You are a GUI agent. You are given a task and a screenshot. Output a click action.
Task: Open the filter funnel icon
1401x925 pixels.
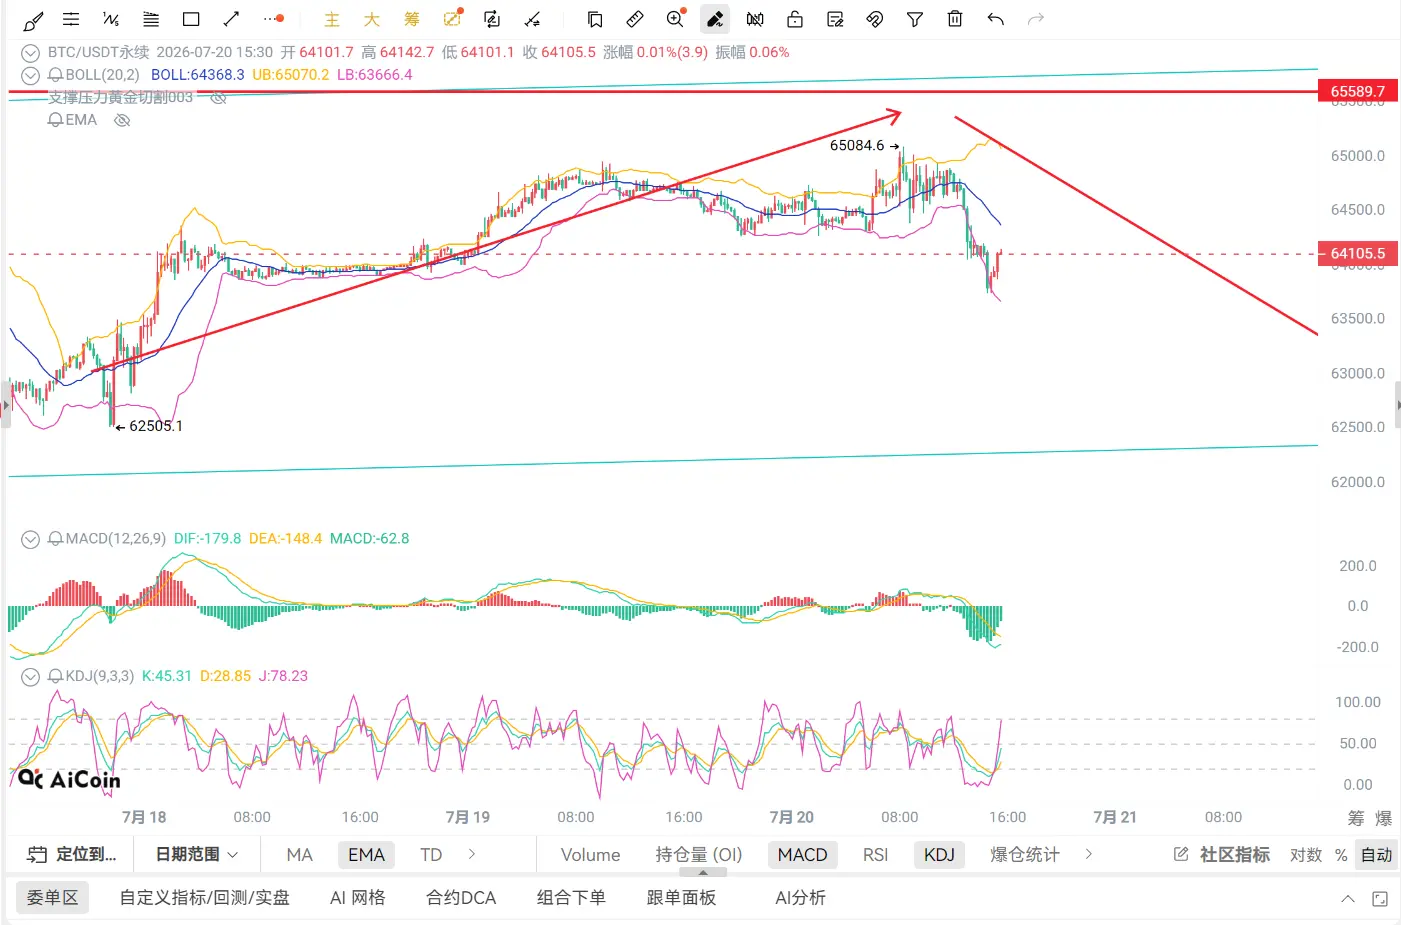[x=915, y=19]
